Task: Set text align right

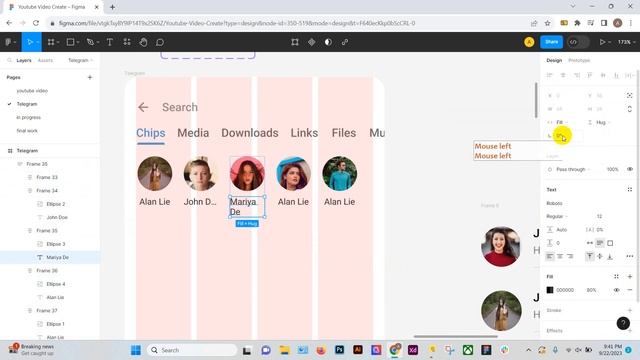Action: click(x=570, y=256)
